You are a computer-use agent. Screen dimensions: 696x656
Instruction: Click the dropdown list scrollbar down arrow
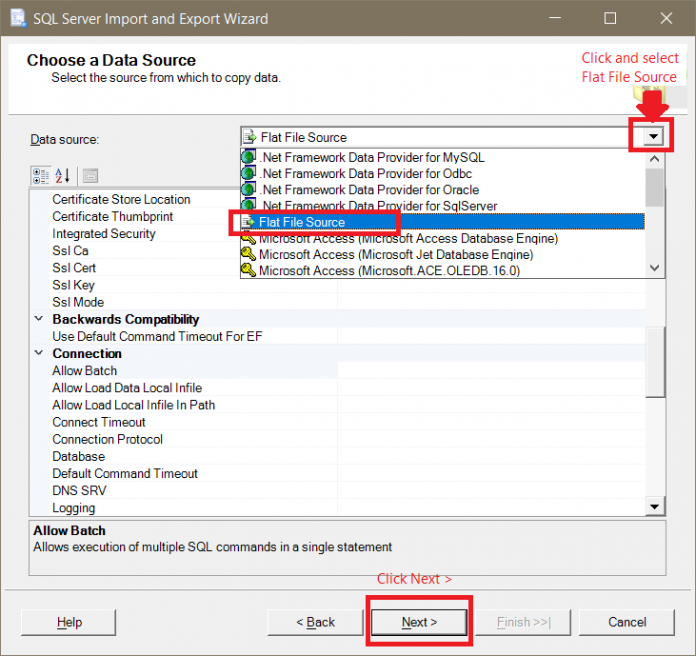(654, 268)
